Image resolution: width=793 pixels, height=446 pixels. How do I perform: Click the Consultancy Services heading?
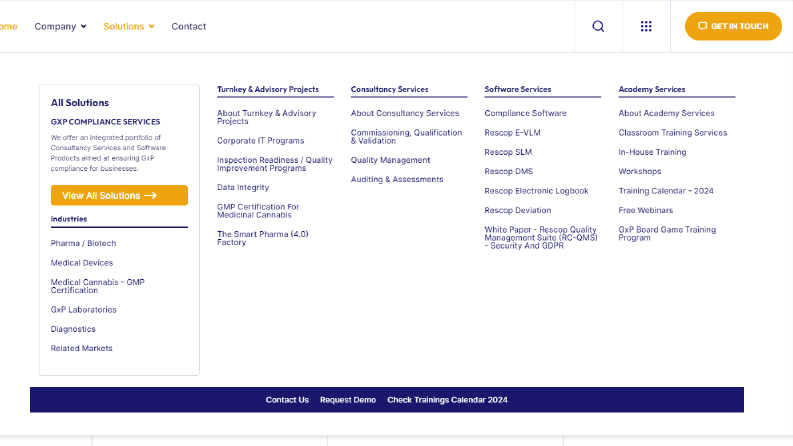tap(389, 89)
